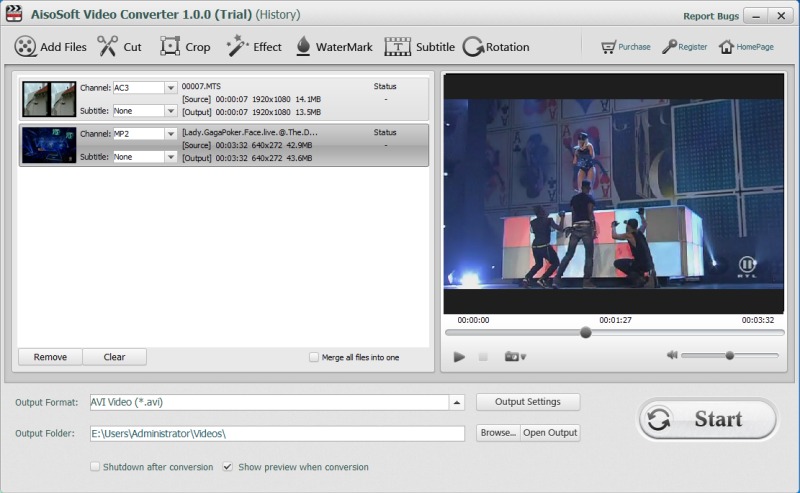Screen dimensions: 800x493
Task: Add a WaterMark using the droplet icon
Action: [x=303, y=47]
